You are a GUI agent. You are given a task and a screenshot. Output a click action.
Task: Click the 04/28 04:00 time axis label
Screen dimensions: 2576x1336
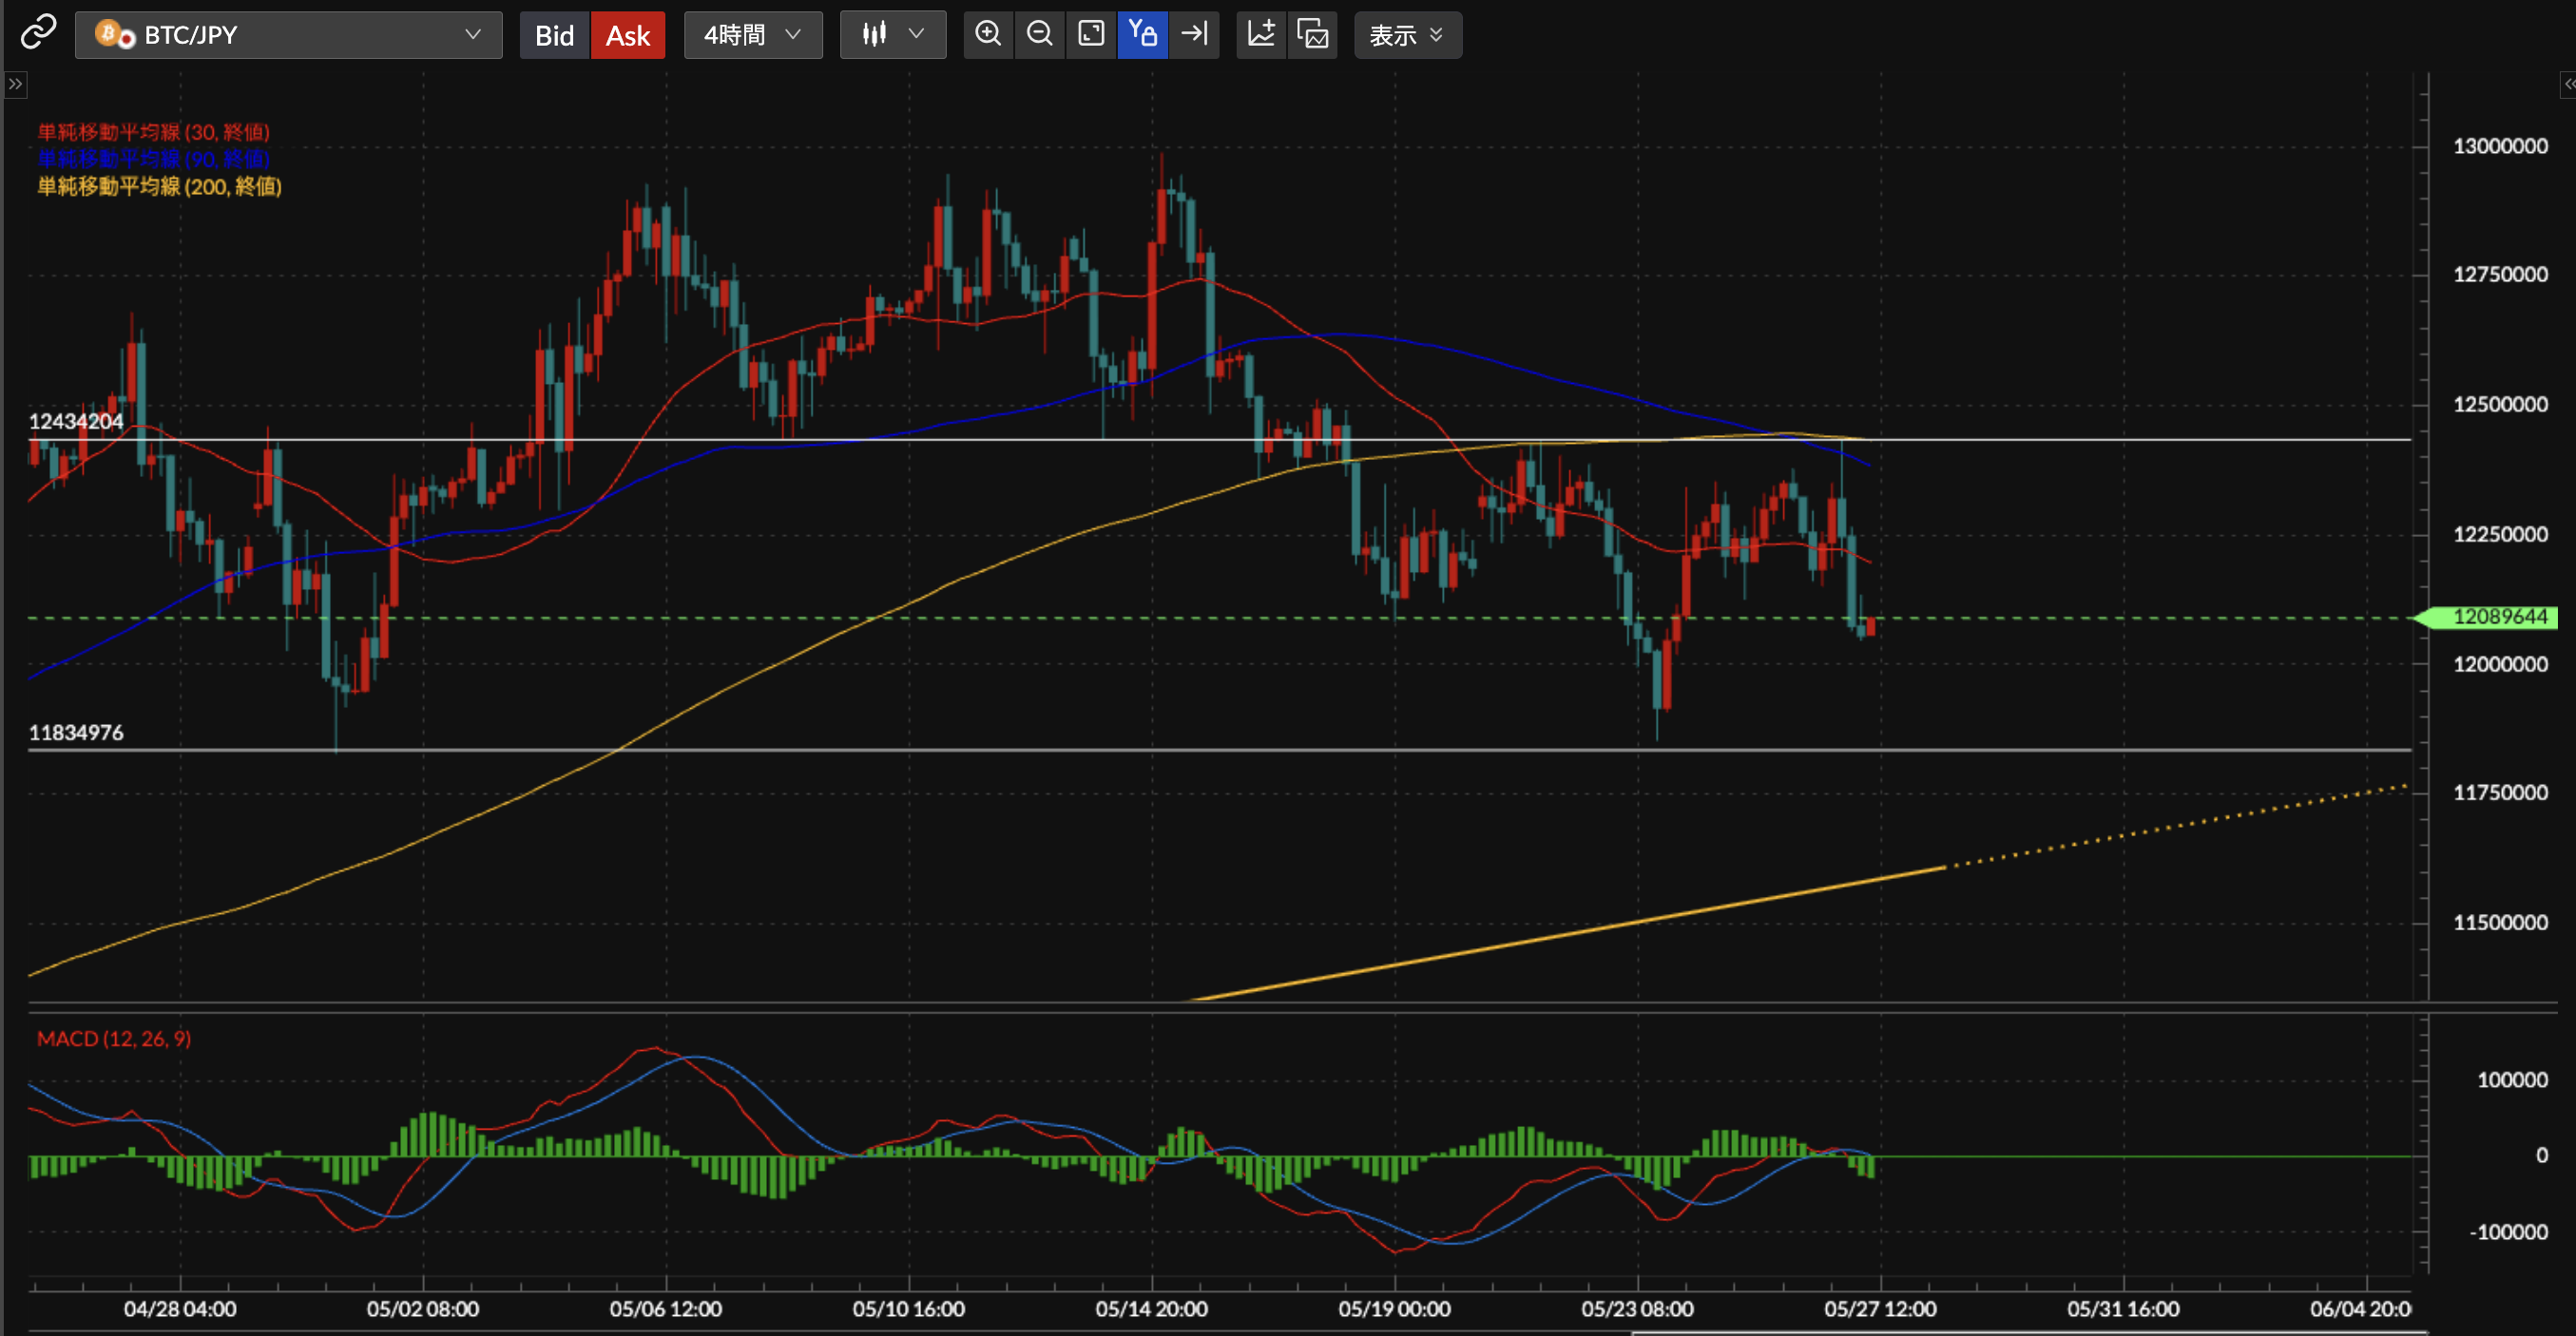pos(180,1308)
